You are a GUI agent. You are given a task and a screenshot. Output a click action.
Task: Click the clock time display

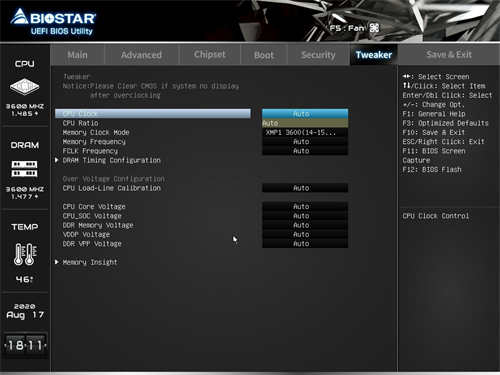coord(25,345)
